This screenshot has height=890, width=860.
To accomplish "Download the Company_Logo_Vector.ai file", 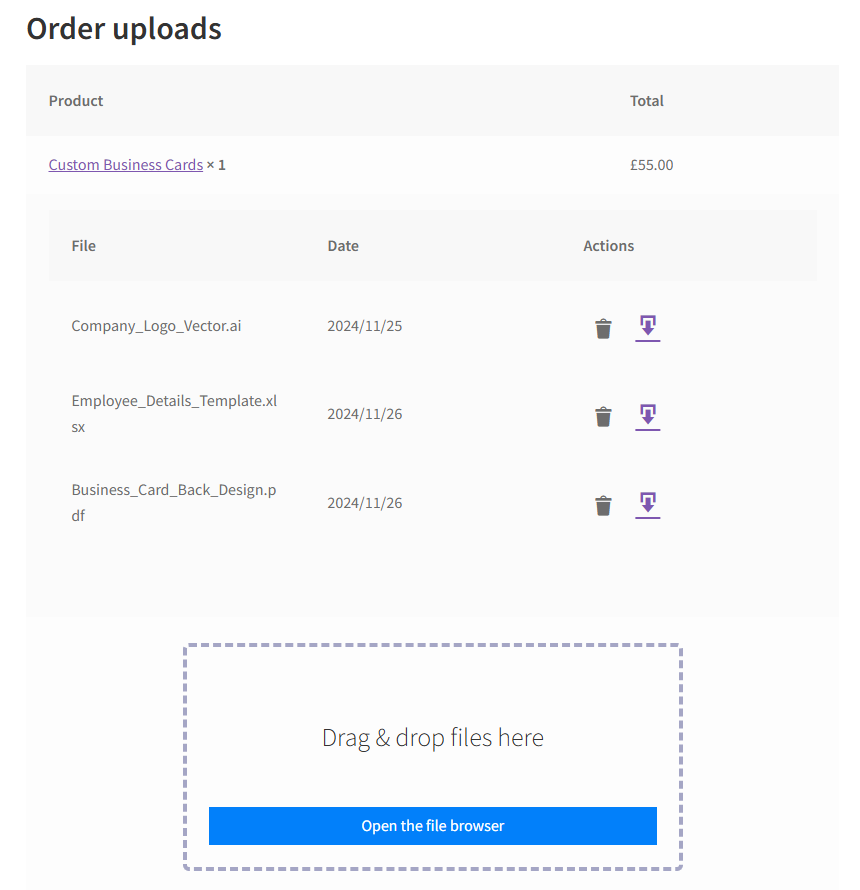I will (648, 327).
